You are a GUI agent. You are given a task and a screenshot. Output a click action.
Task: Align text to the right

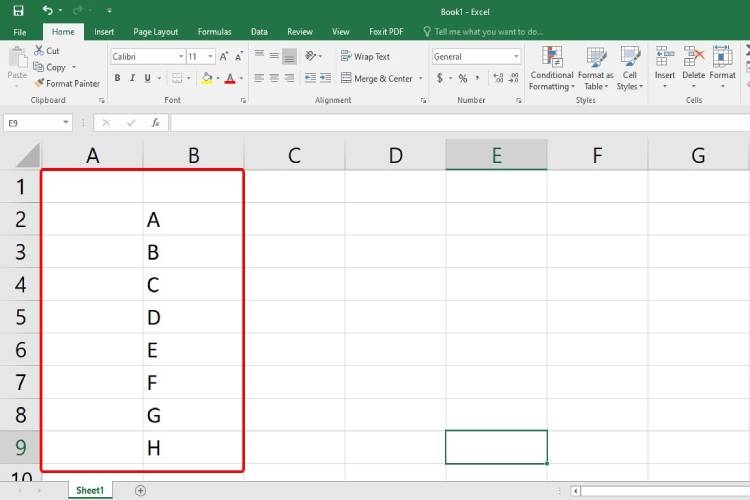tap(289, 78)
